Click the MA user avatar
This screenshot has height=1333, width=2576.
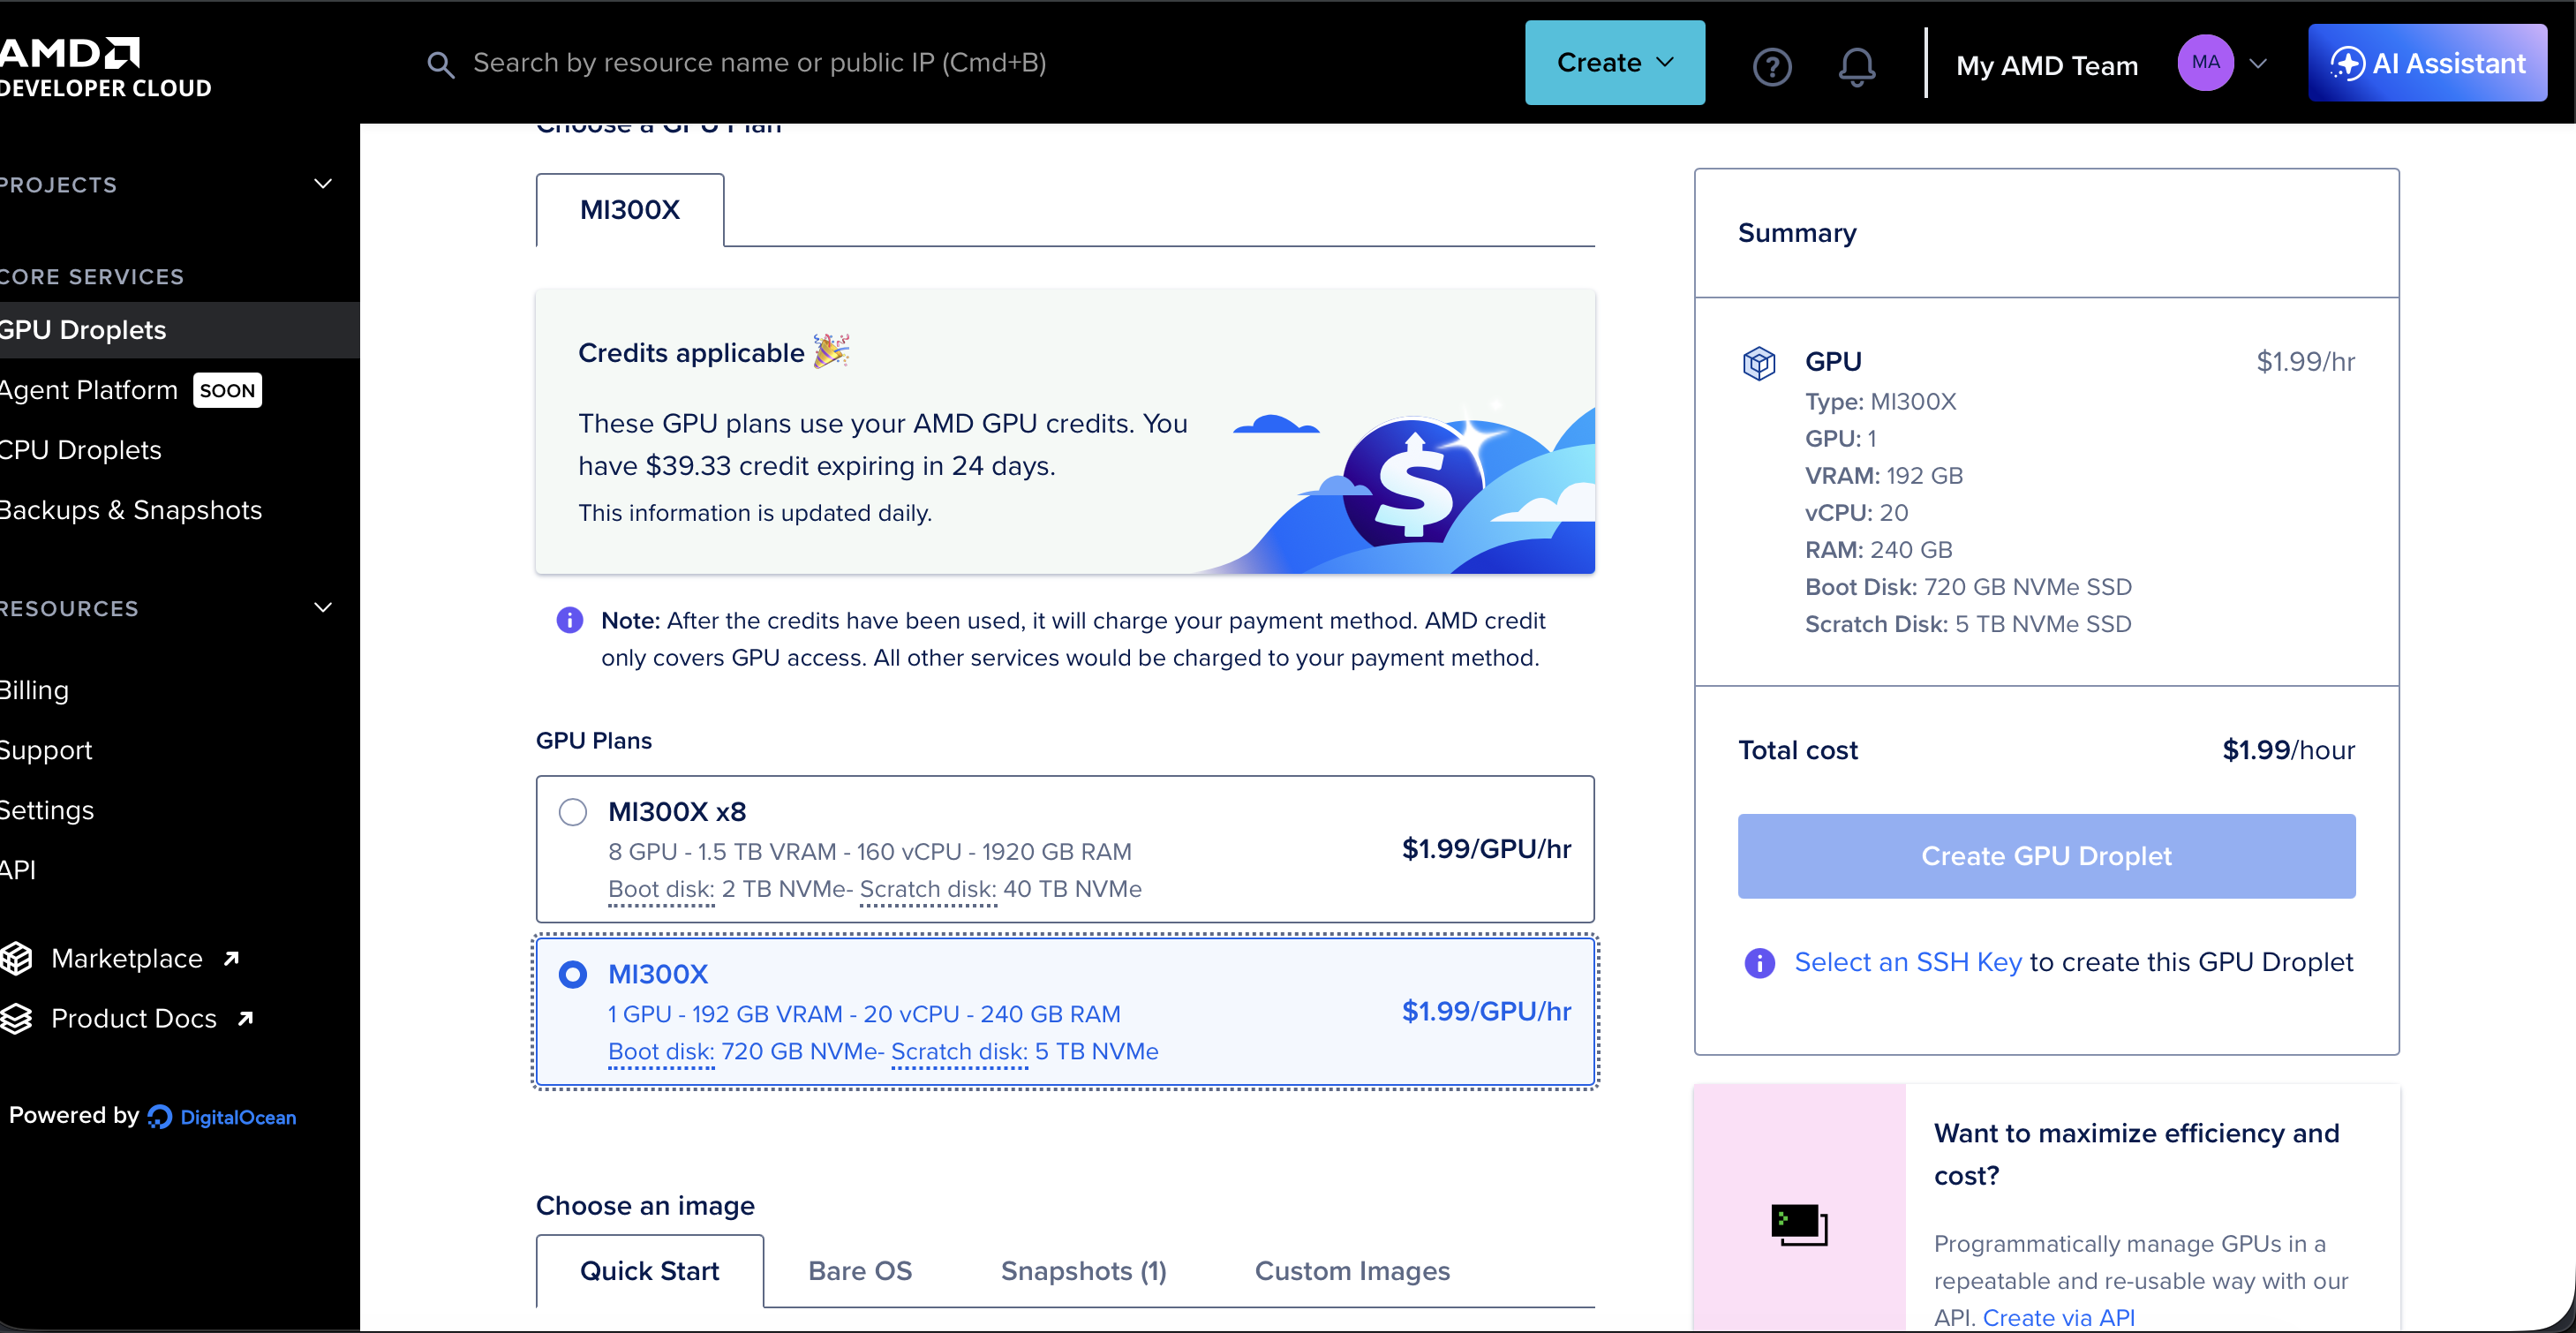[2205, 63]
